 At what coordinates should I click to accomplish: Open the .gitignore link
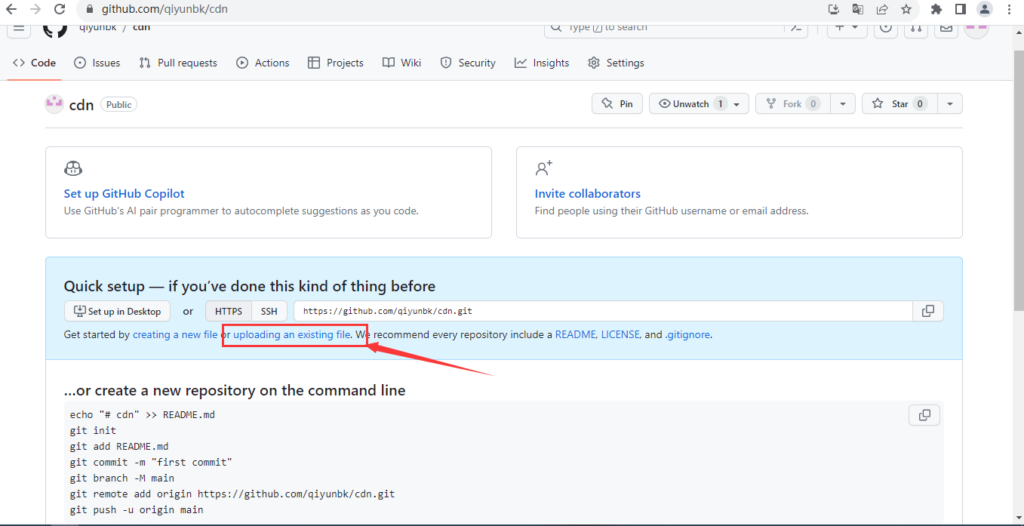pyautogui.click(x=687, y=335)
